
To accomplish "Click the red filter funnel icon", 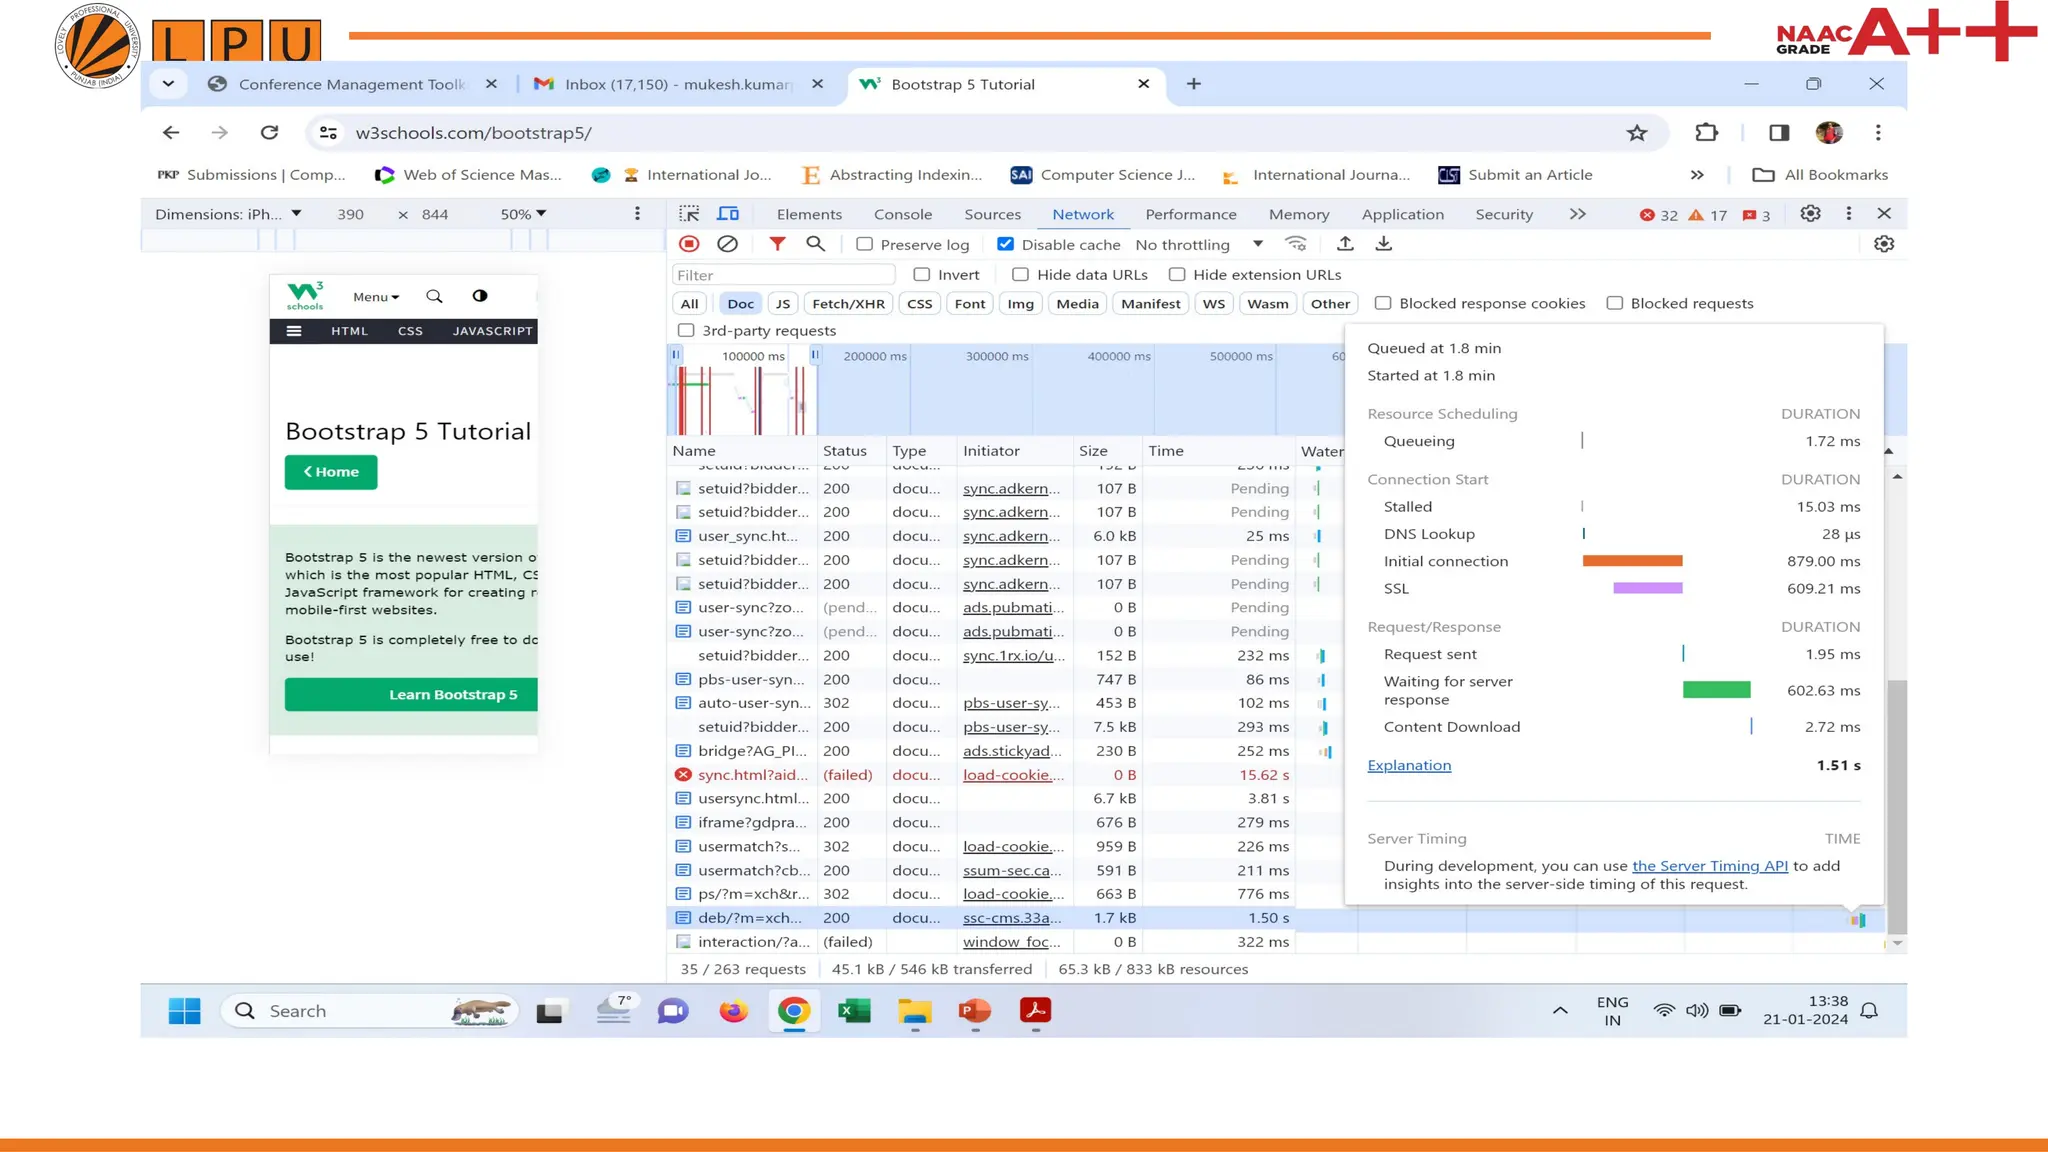I will (x=777, y=244).
